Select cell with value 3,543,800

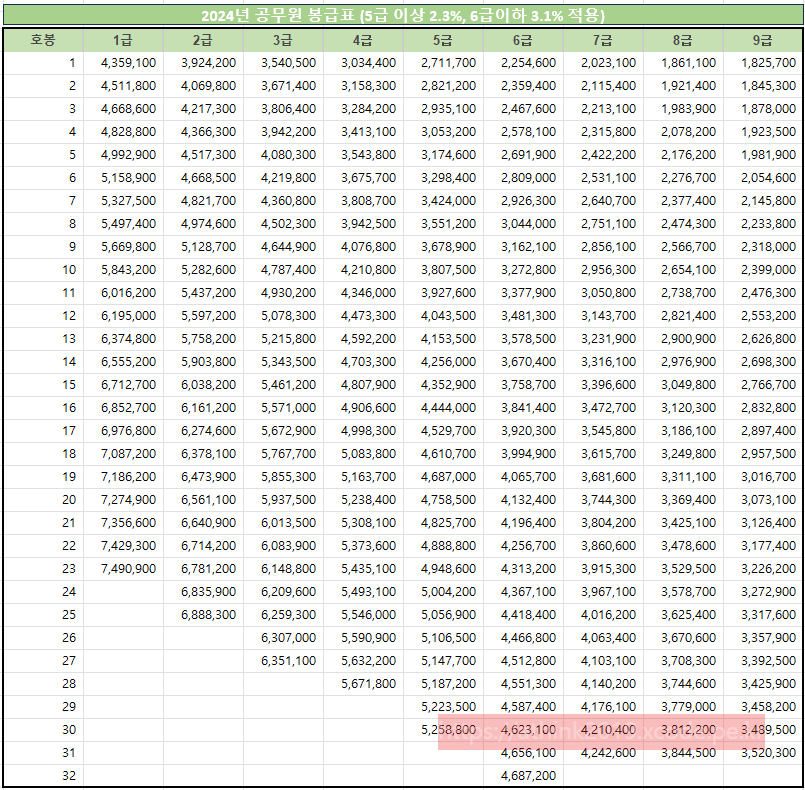click(363, 155)
